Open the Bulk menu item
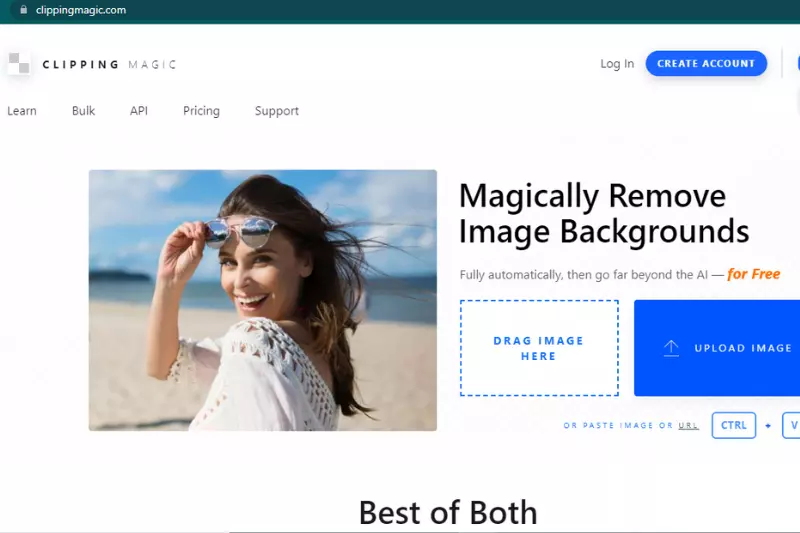Viewport: 800px width, 533px height. pos(83,111)
